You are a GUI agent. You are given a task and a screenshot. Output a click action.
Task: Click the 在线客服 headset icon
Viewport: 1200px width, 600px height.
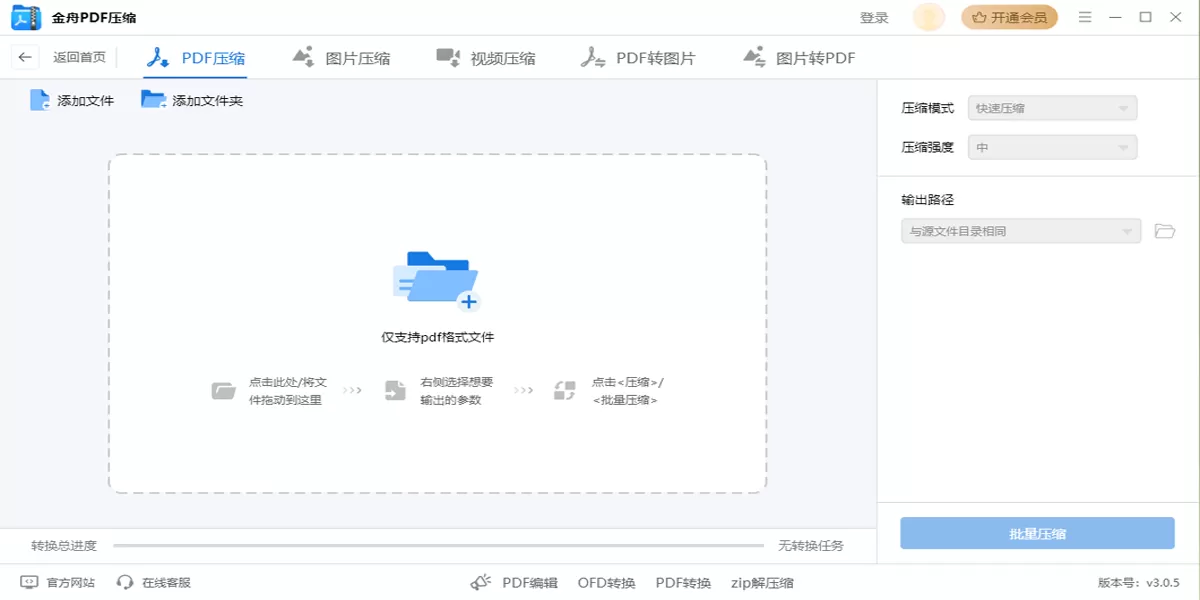click(x=125, y=582)
